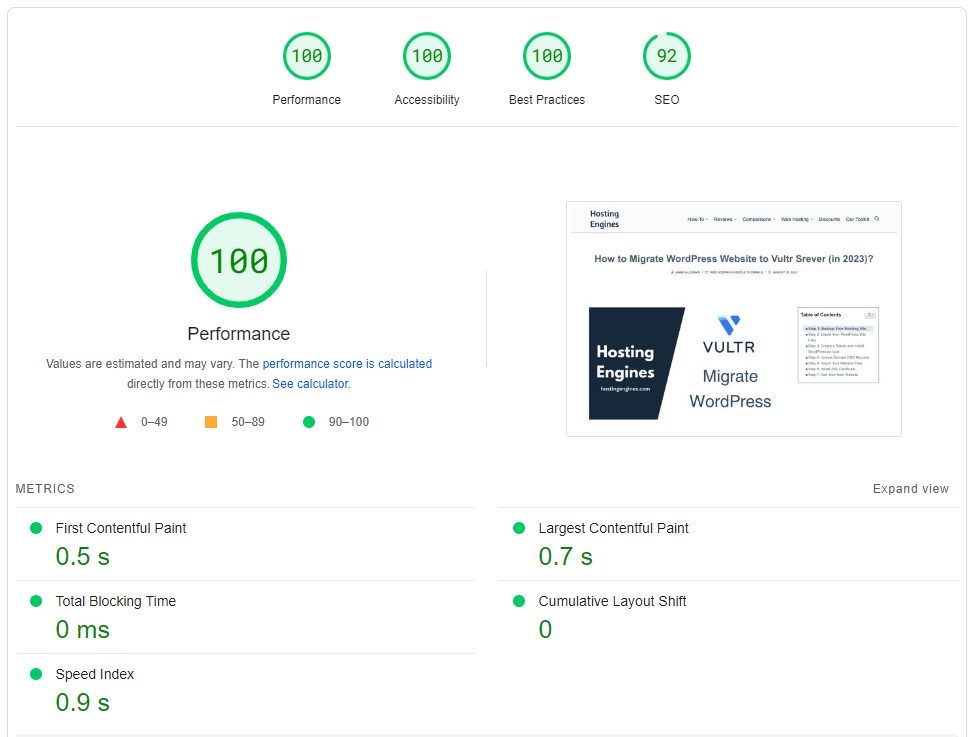
Task: Click the red triangle 0–49 legend icon
Action: coord(121,423)
